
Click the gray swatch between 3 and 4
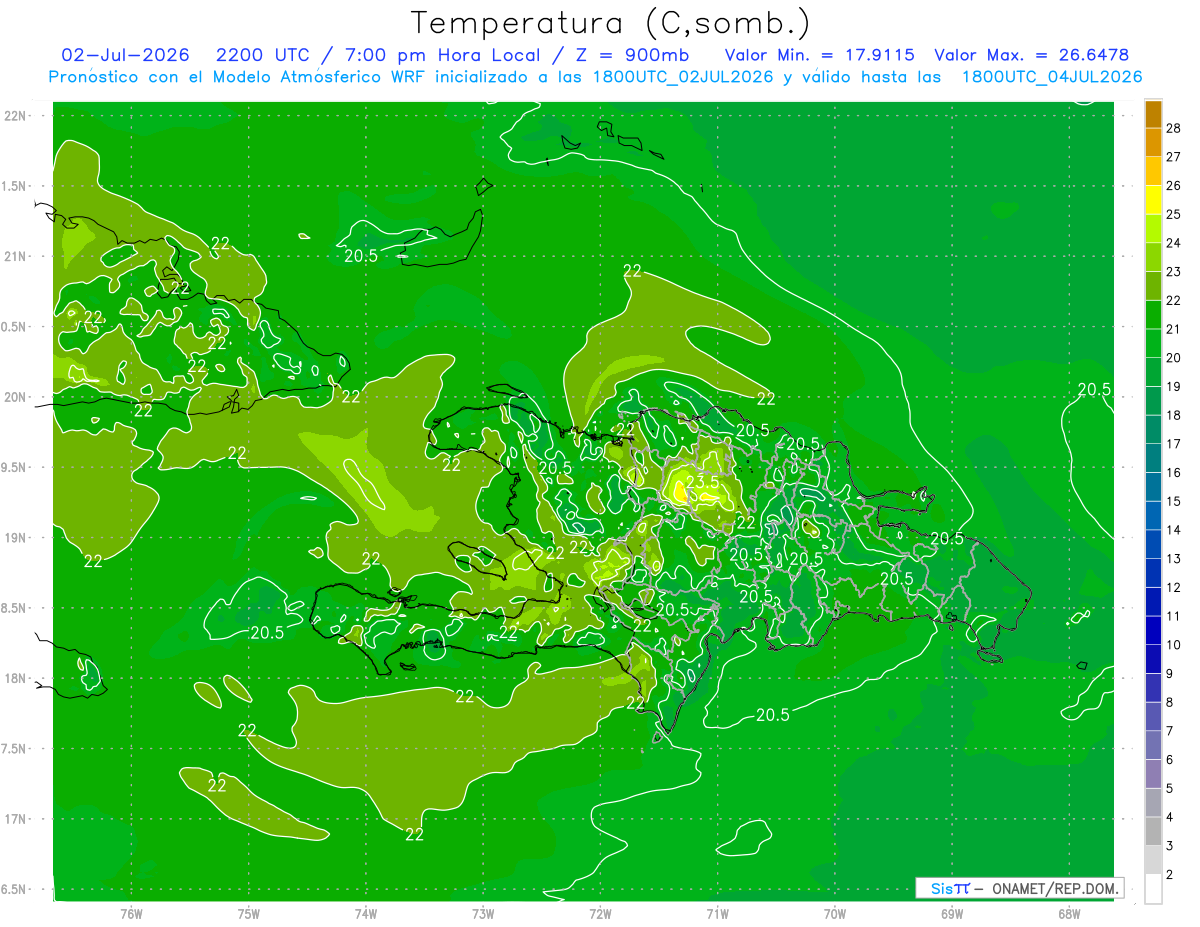[1154, 831]
